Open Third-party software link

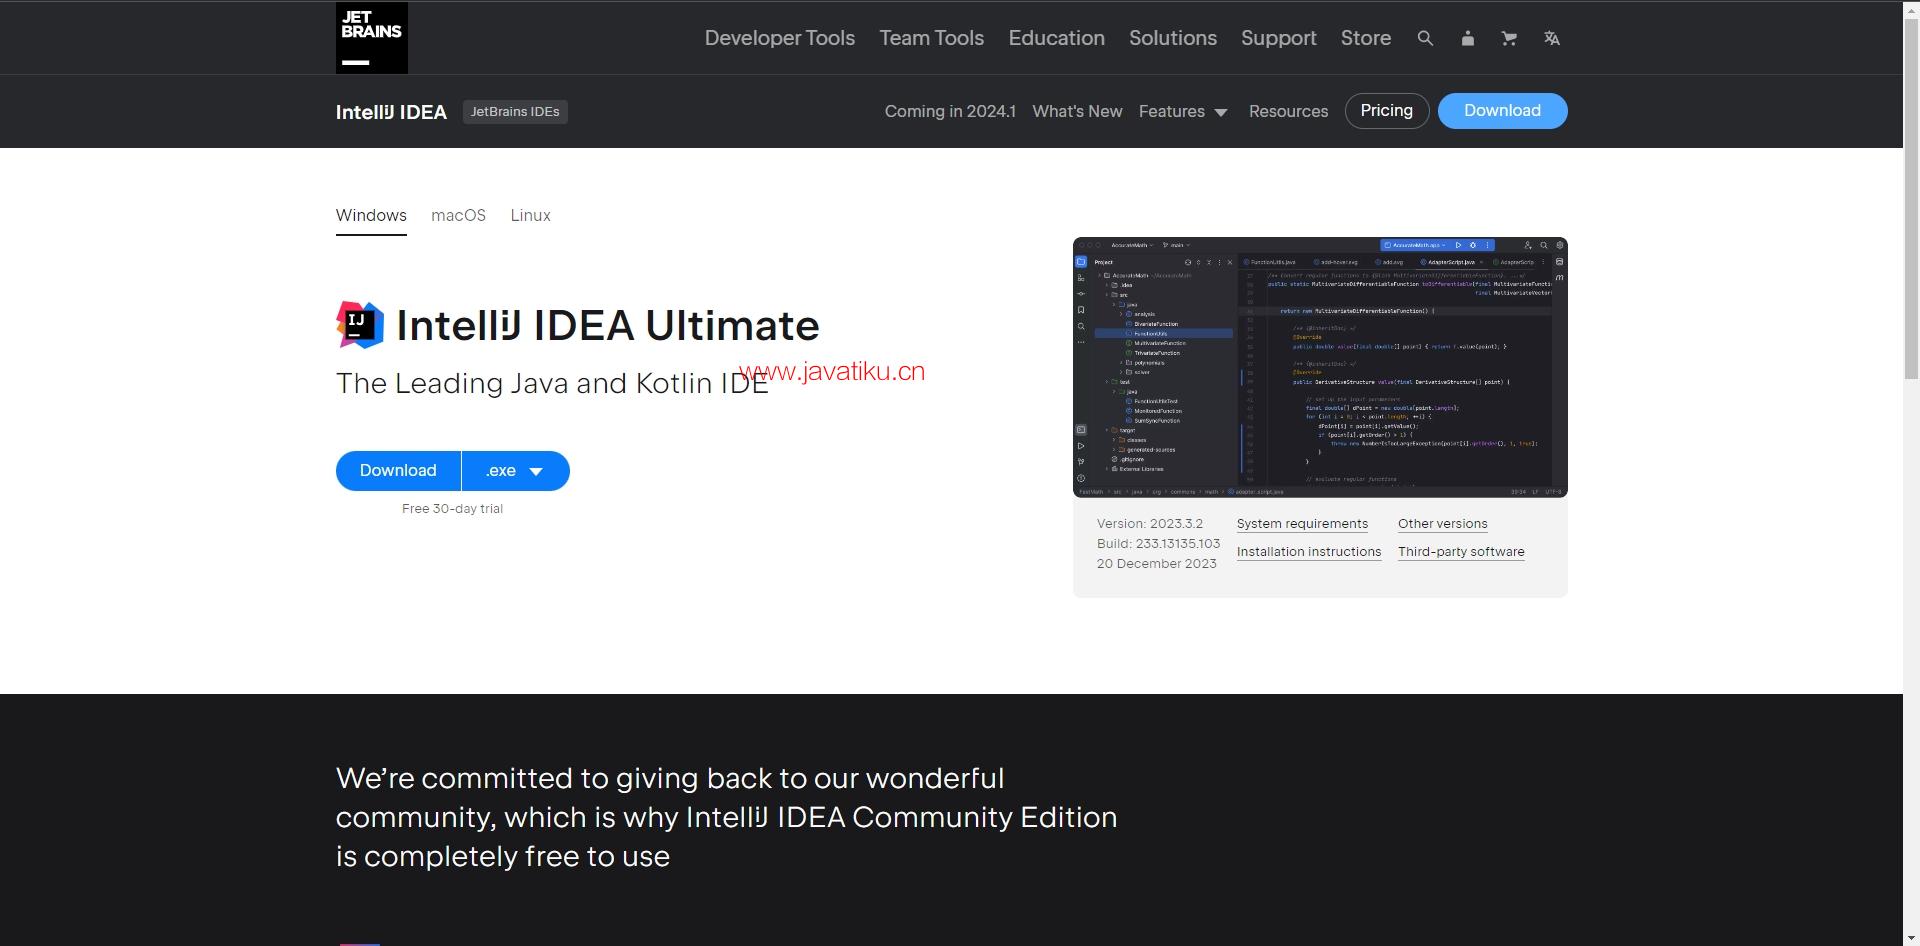1461,552
